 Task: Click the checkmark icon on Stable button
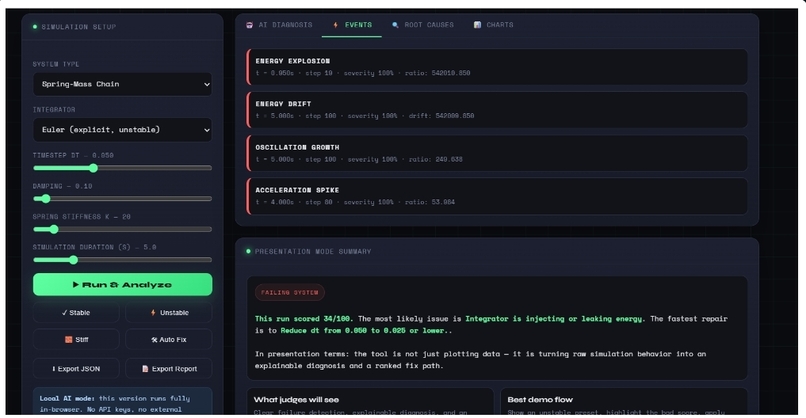coord(64,313)
